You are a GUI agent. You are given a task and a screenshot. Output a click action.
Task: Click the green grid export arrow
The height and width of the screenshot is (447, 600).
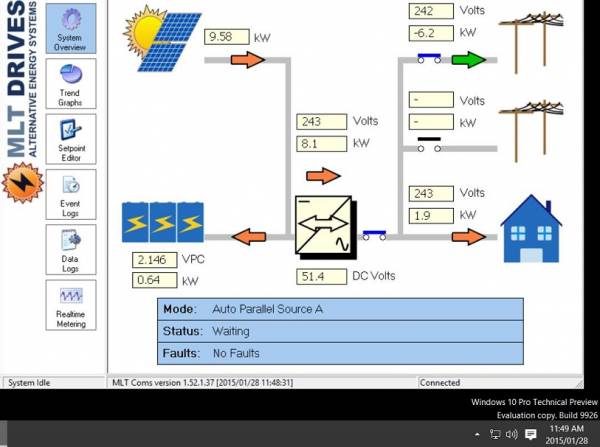[469, 60]
